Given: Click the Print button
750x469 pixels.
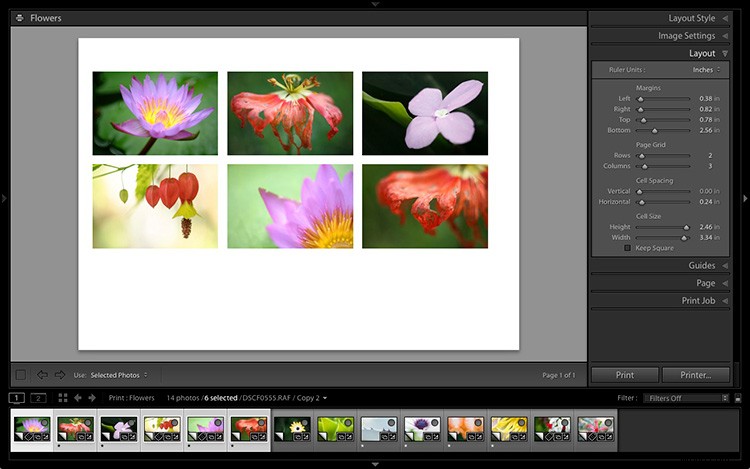Looking at the screenshot, I should click(x=625, y=375).
